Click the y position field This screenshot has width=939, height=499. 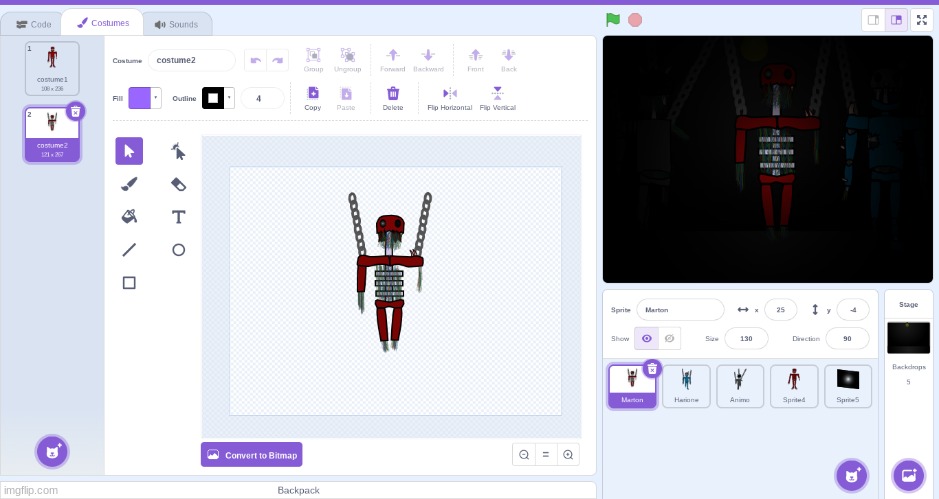[853, 310]
